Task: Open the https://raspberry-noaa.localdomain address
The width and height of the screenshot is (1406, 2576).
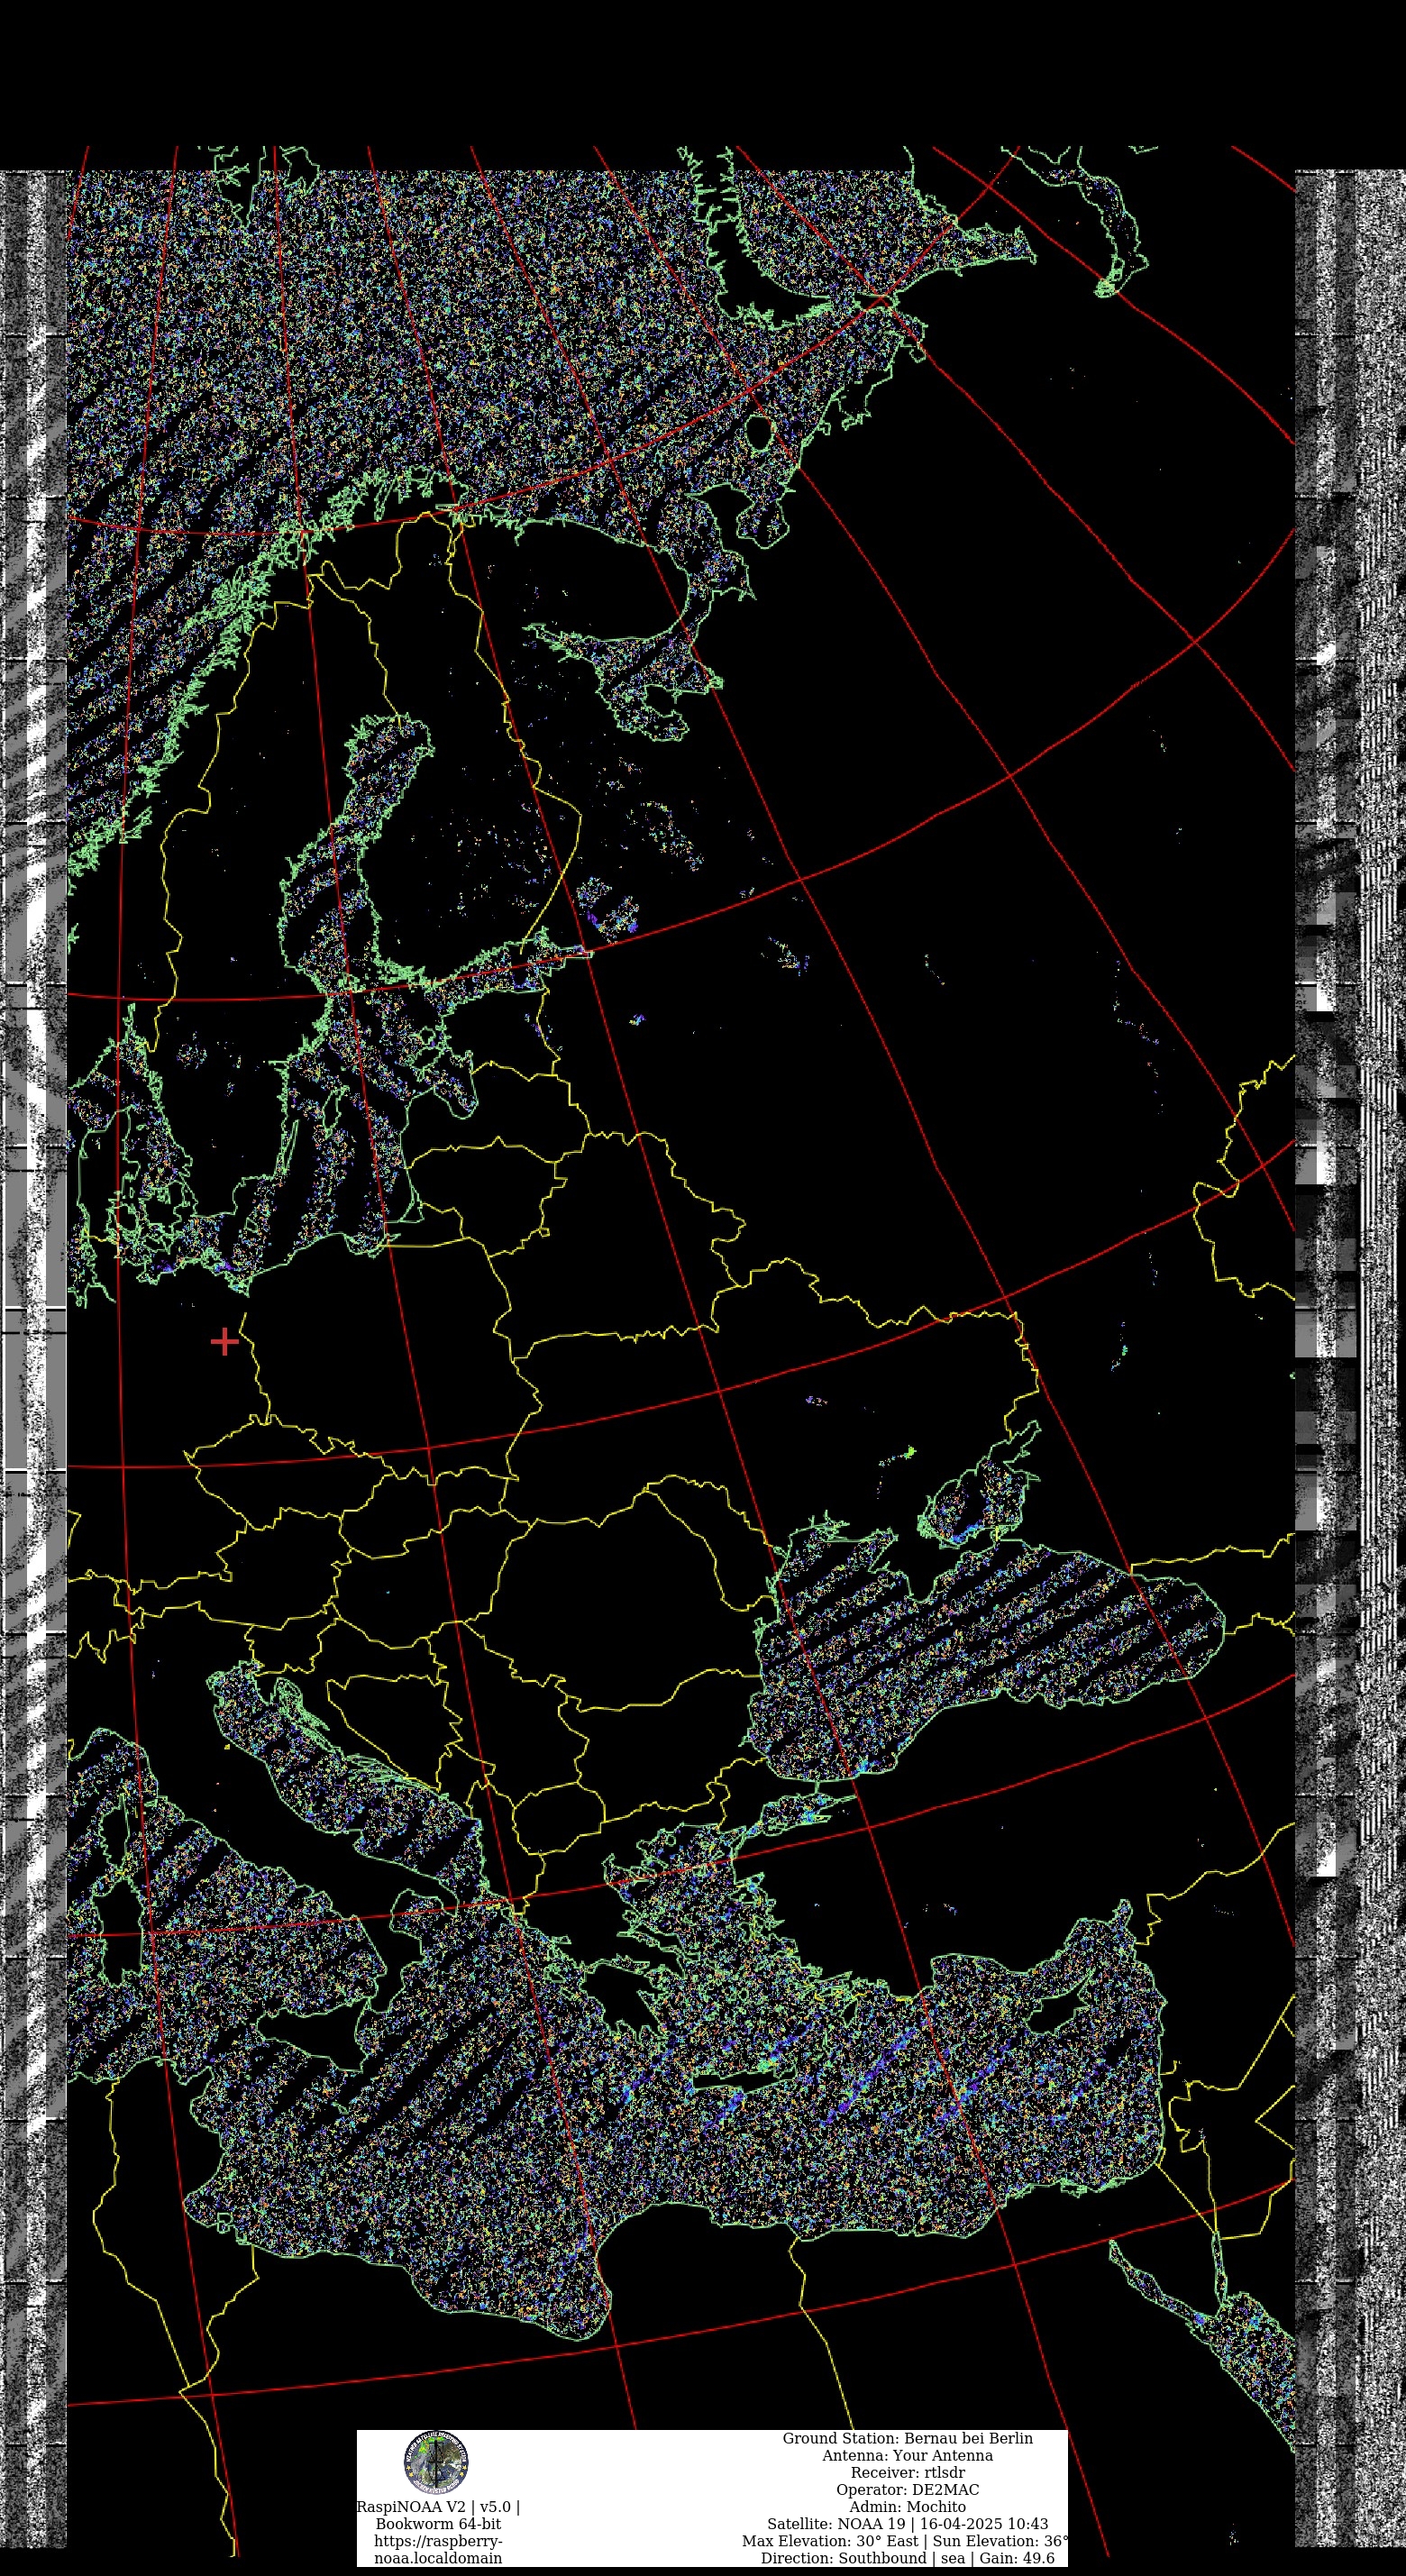Action: (x=438, y=2549)
